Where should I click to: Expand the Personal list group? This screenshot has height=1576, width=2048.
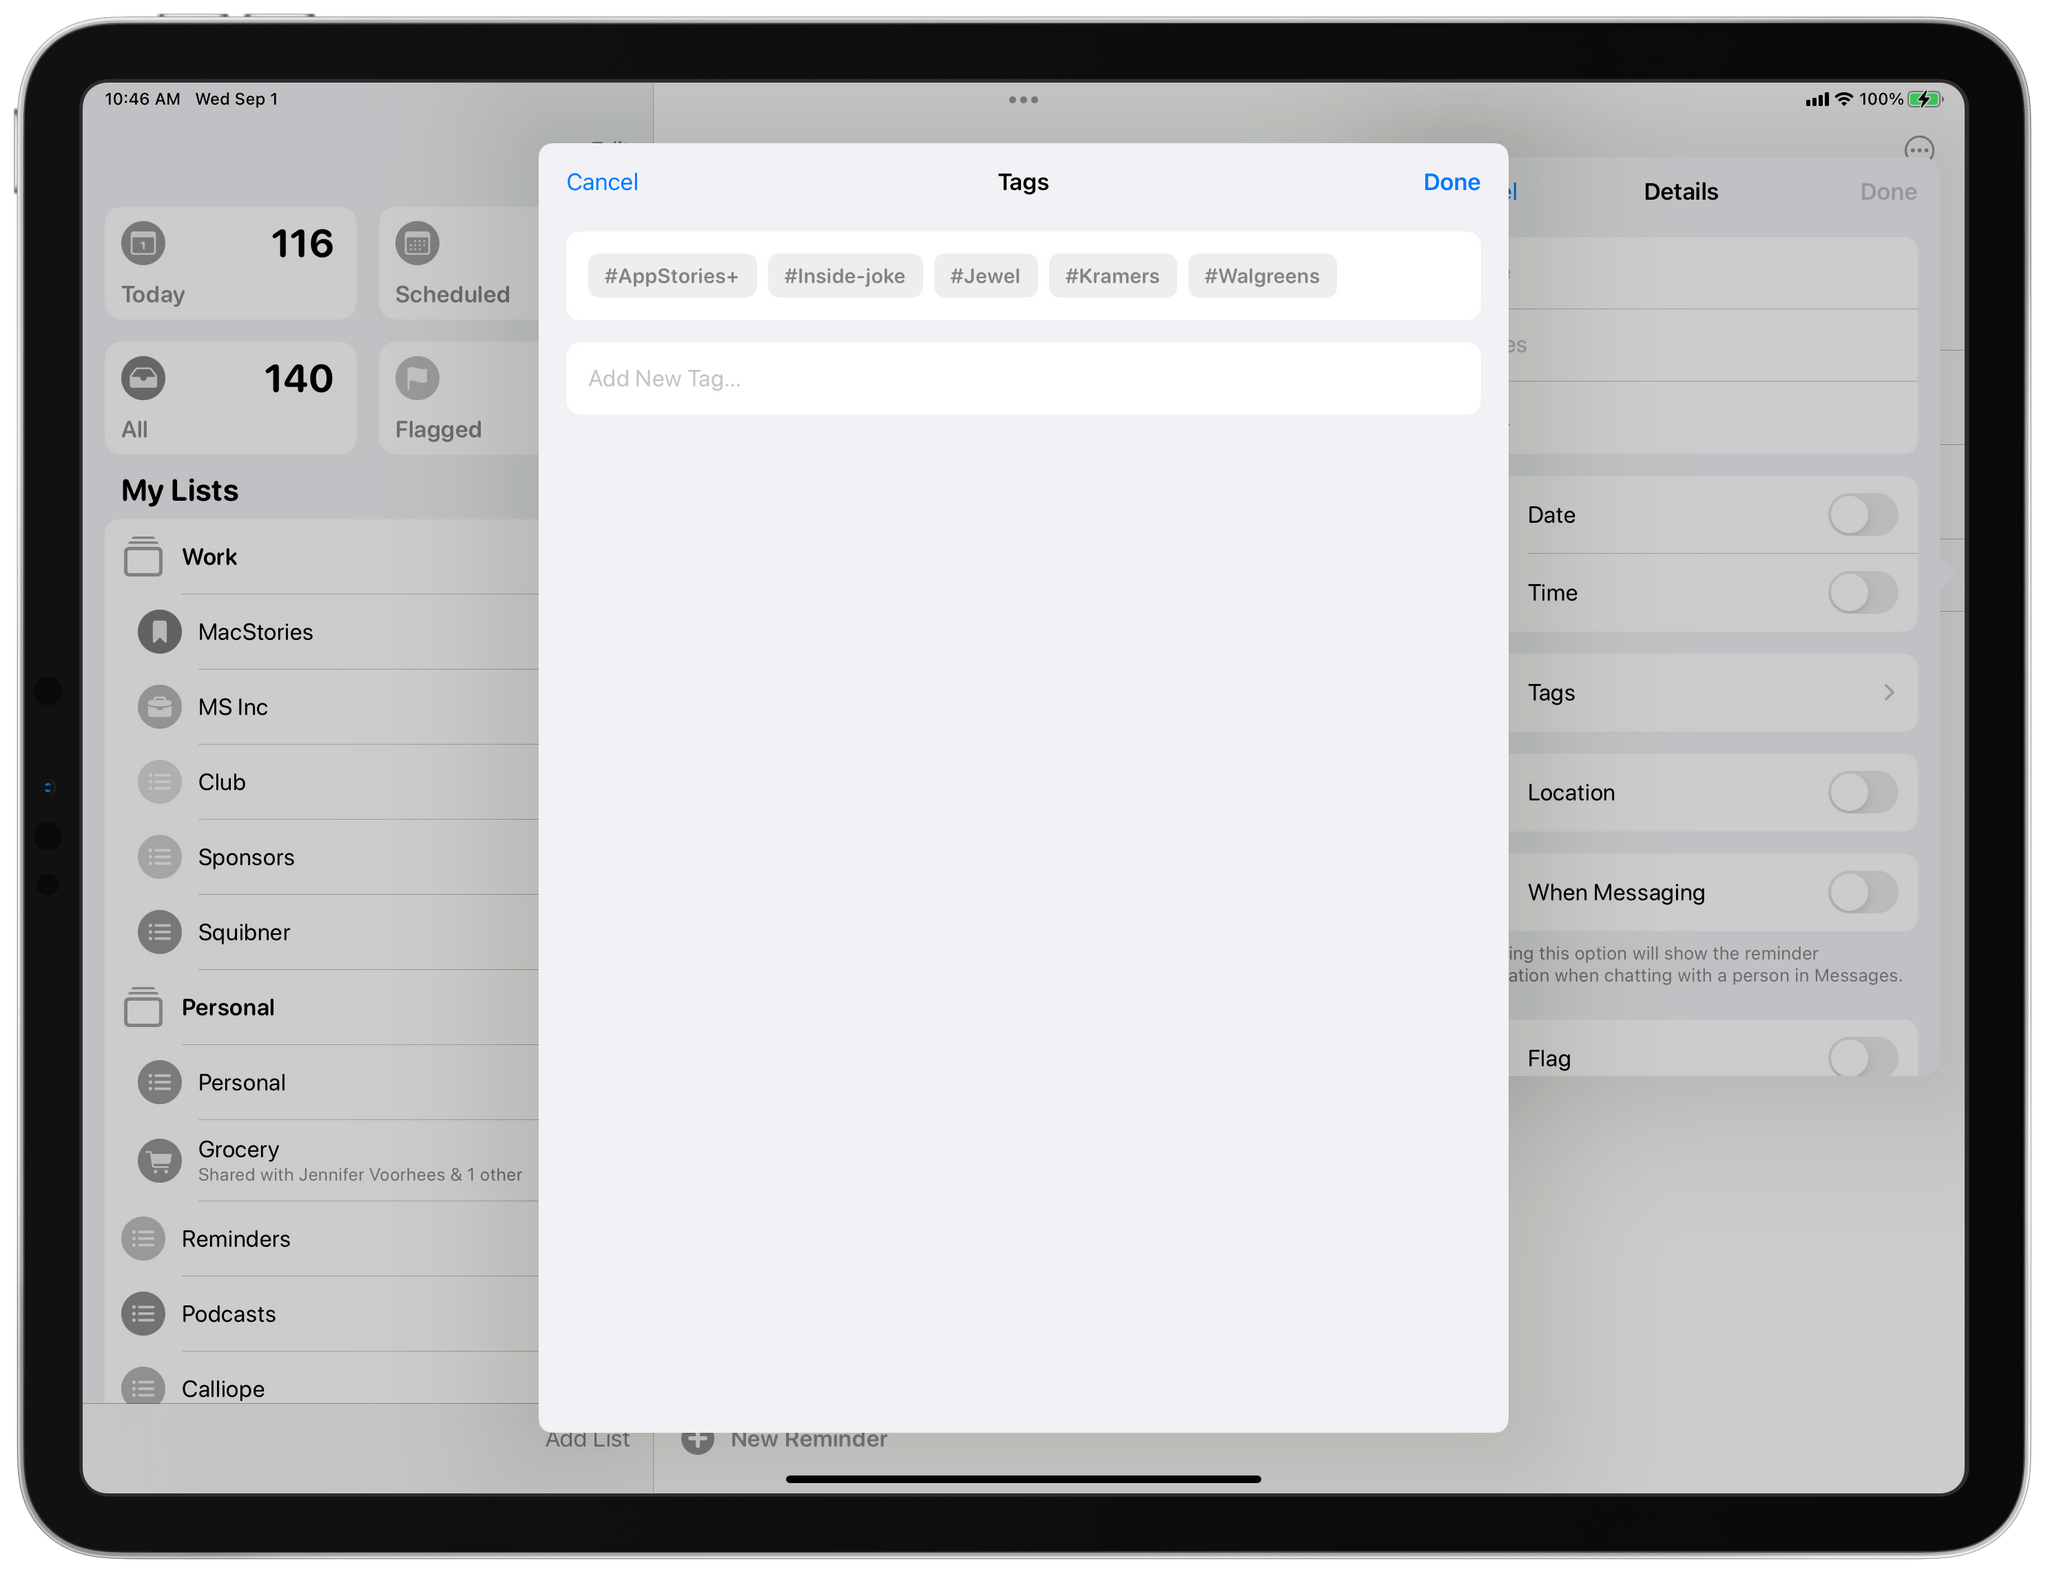click(x=228, y=1007)
